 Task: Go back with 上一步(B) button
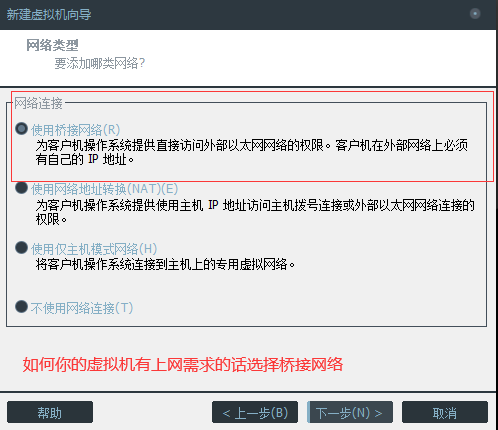[255, 412]
